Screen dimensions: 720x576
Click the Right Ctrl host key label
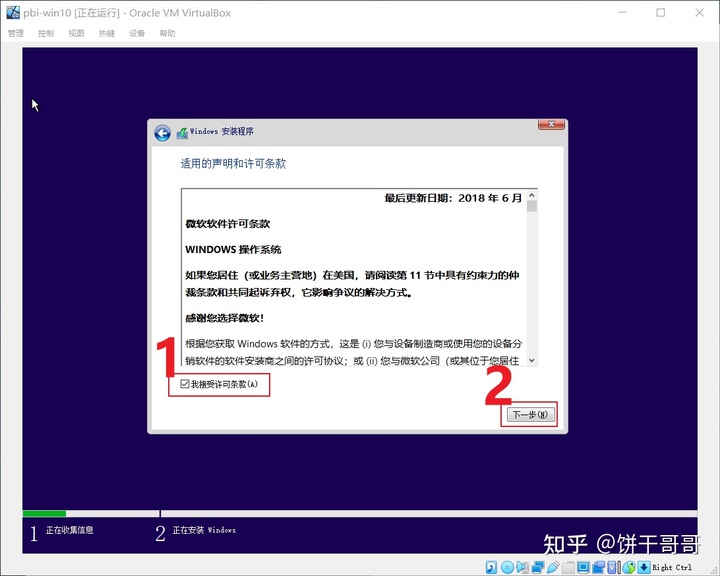coord(672,567)
